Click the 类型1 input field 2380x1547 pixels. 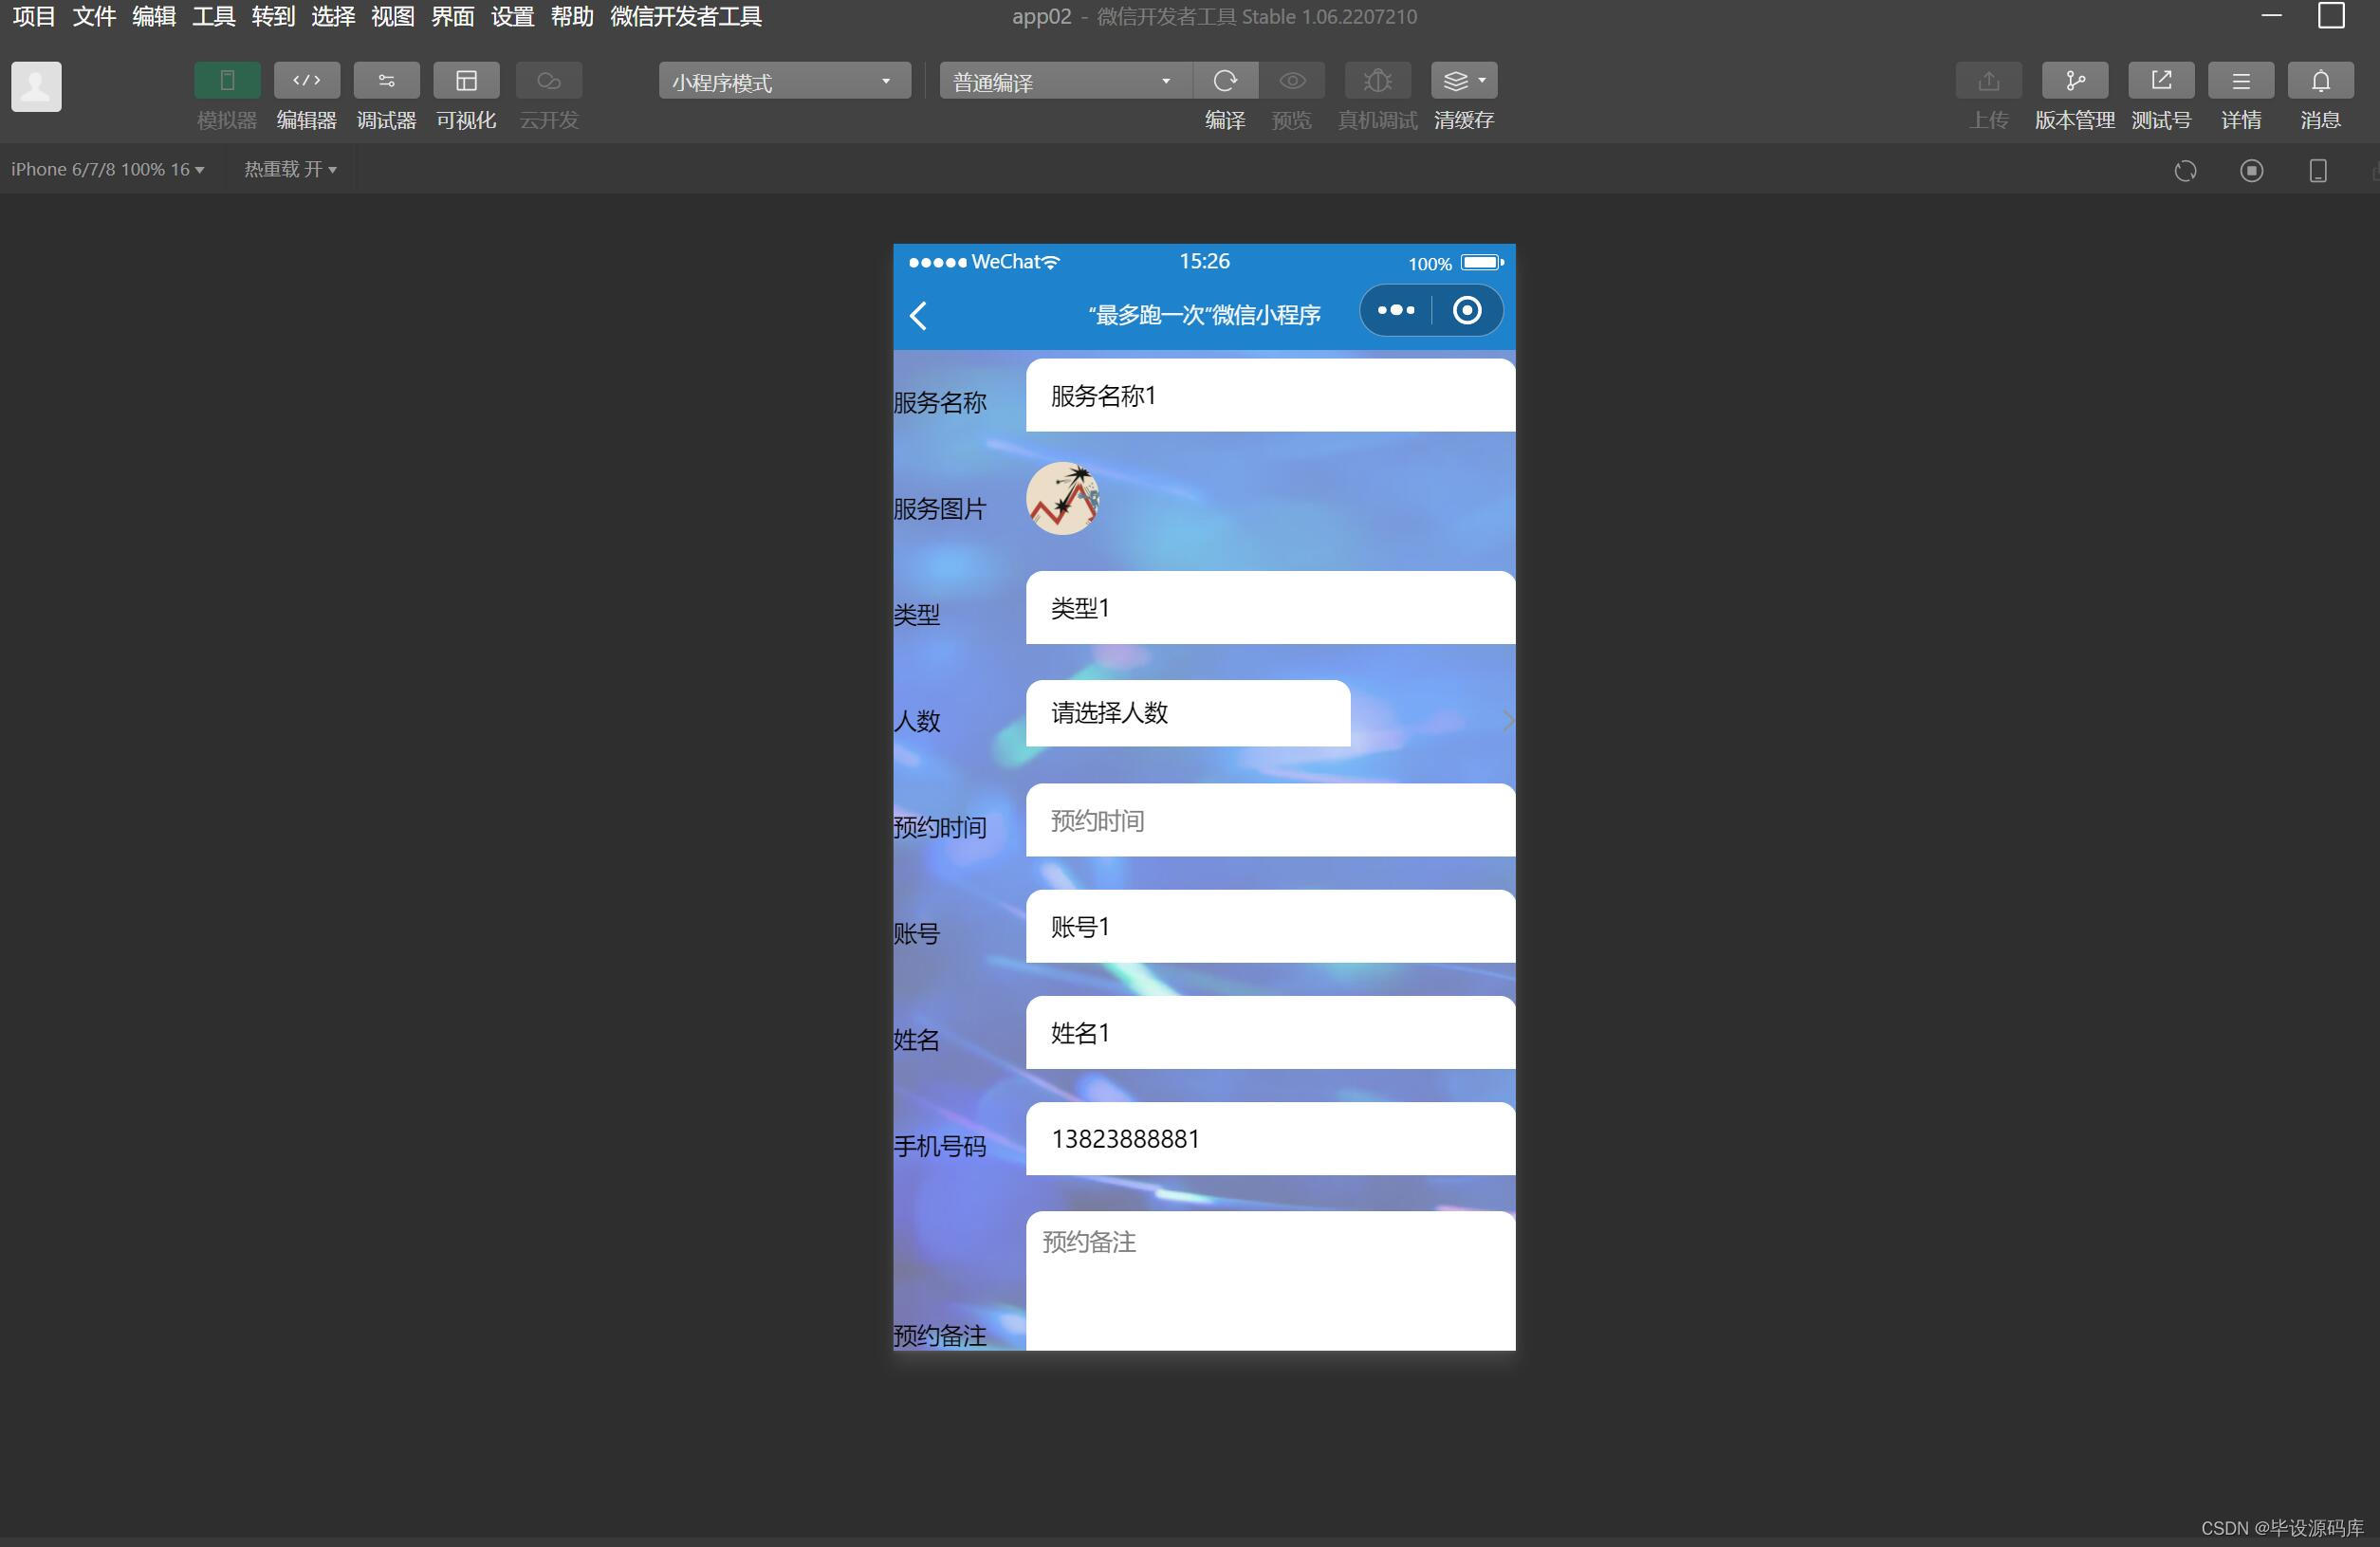click(x=1270, y=608)
